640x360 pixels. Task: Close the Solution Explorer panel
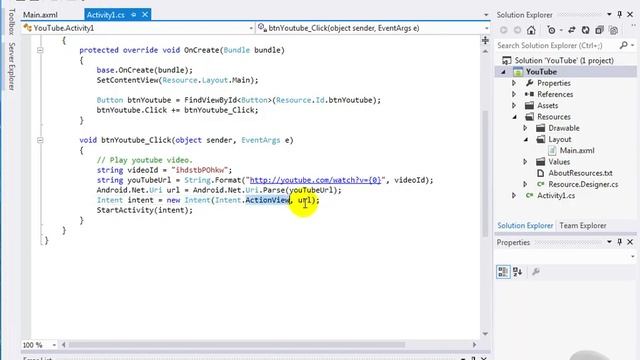click(630, 15)
